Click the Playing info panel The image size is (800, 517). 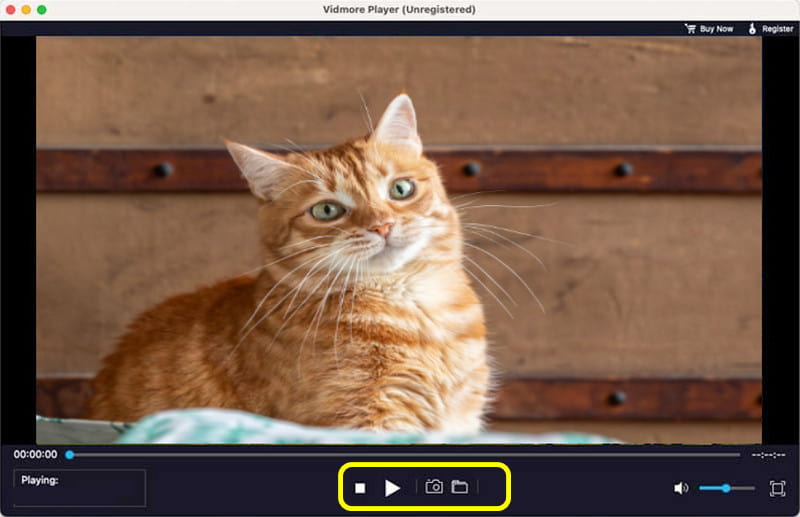79,488
